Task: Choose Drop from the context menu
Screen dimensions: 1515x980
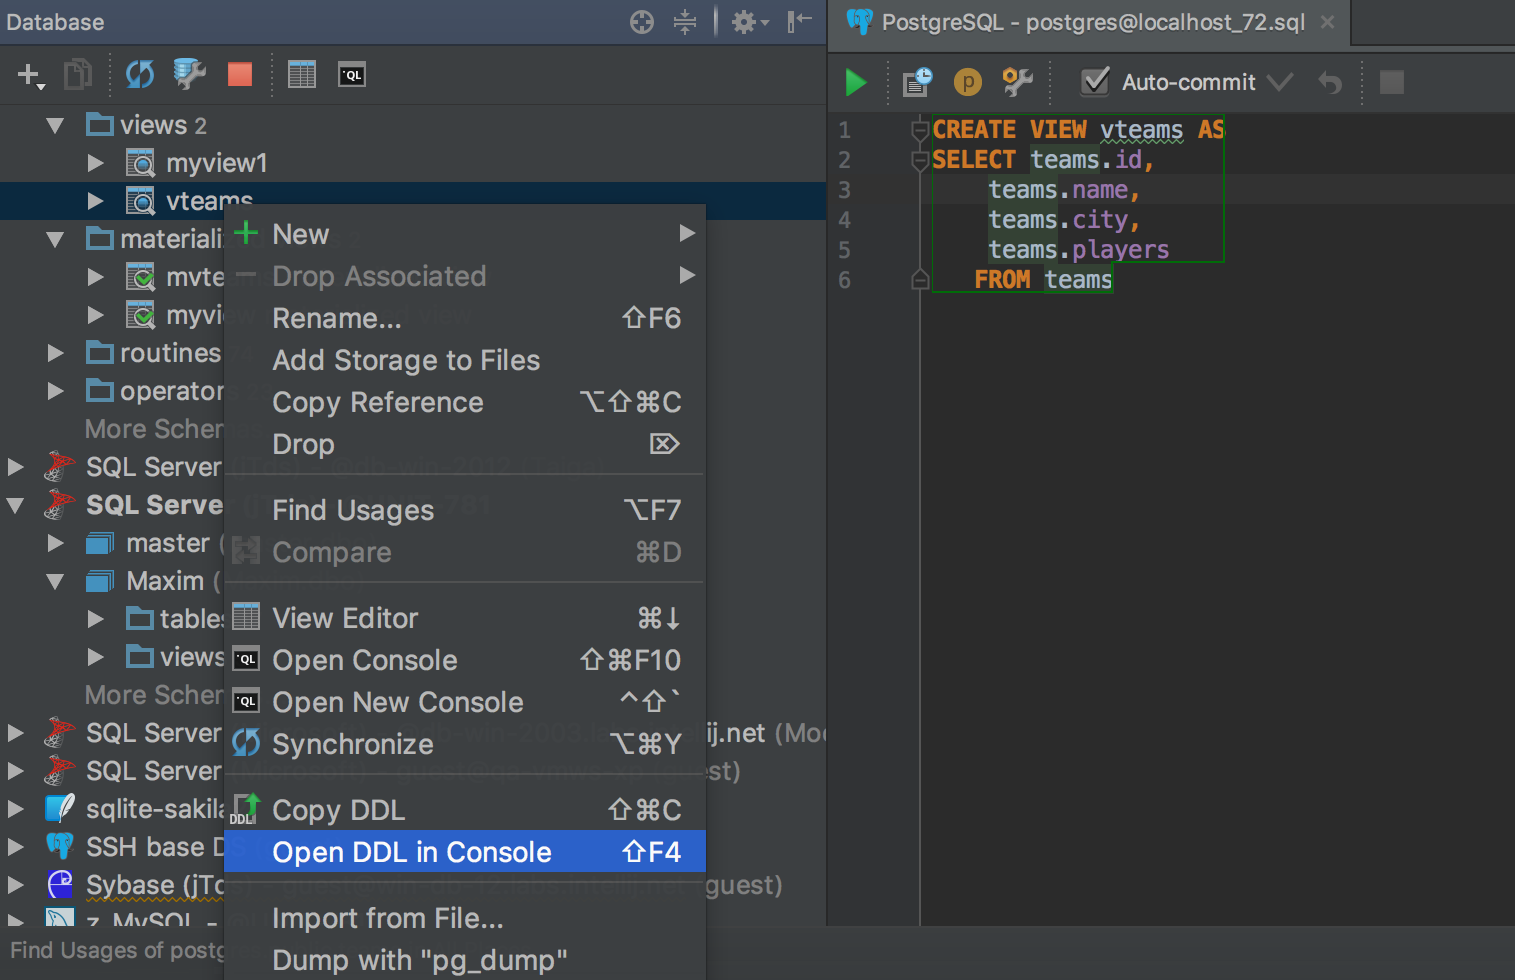Action: click(465, 444)
